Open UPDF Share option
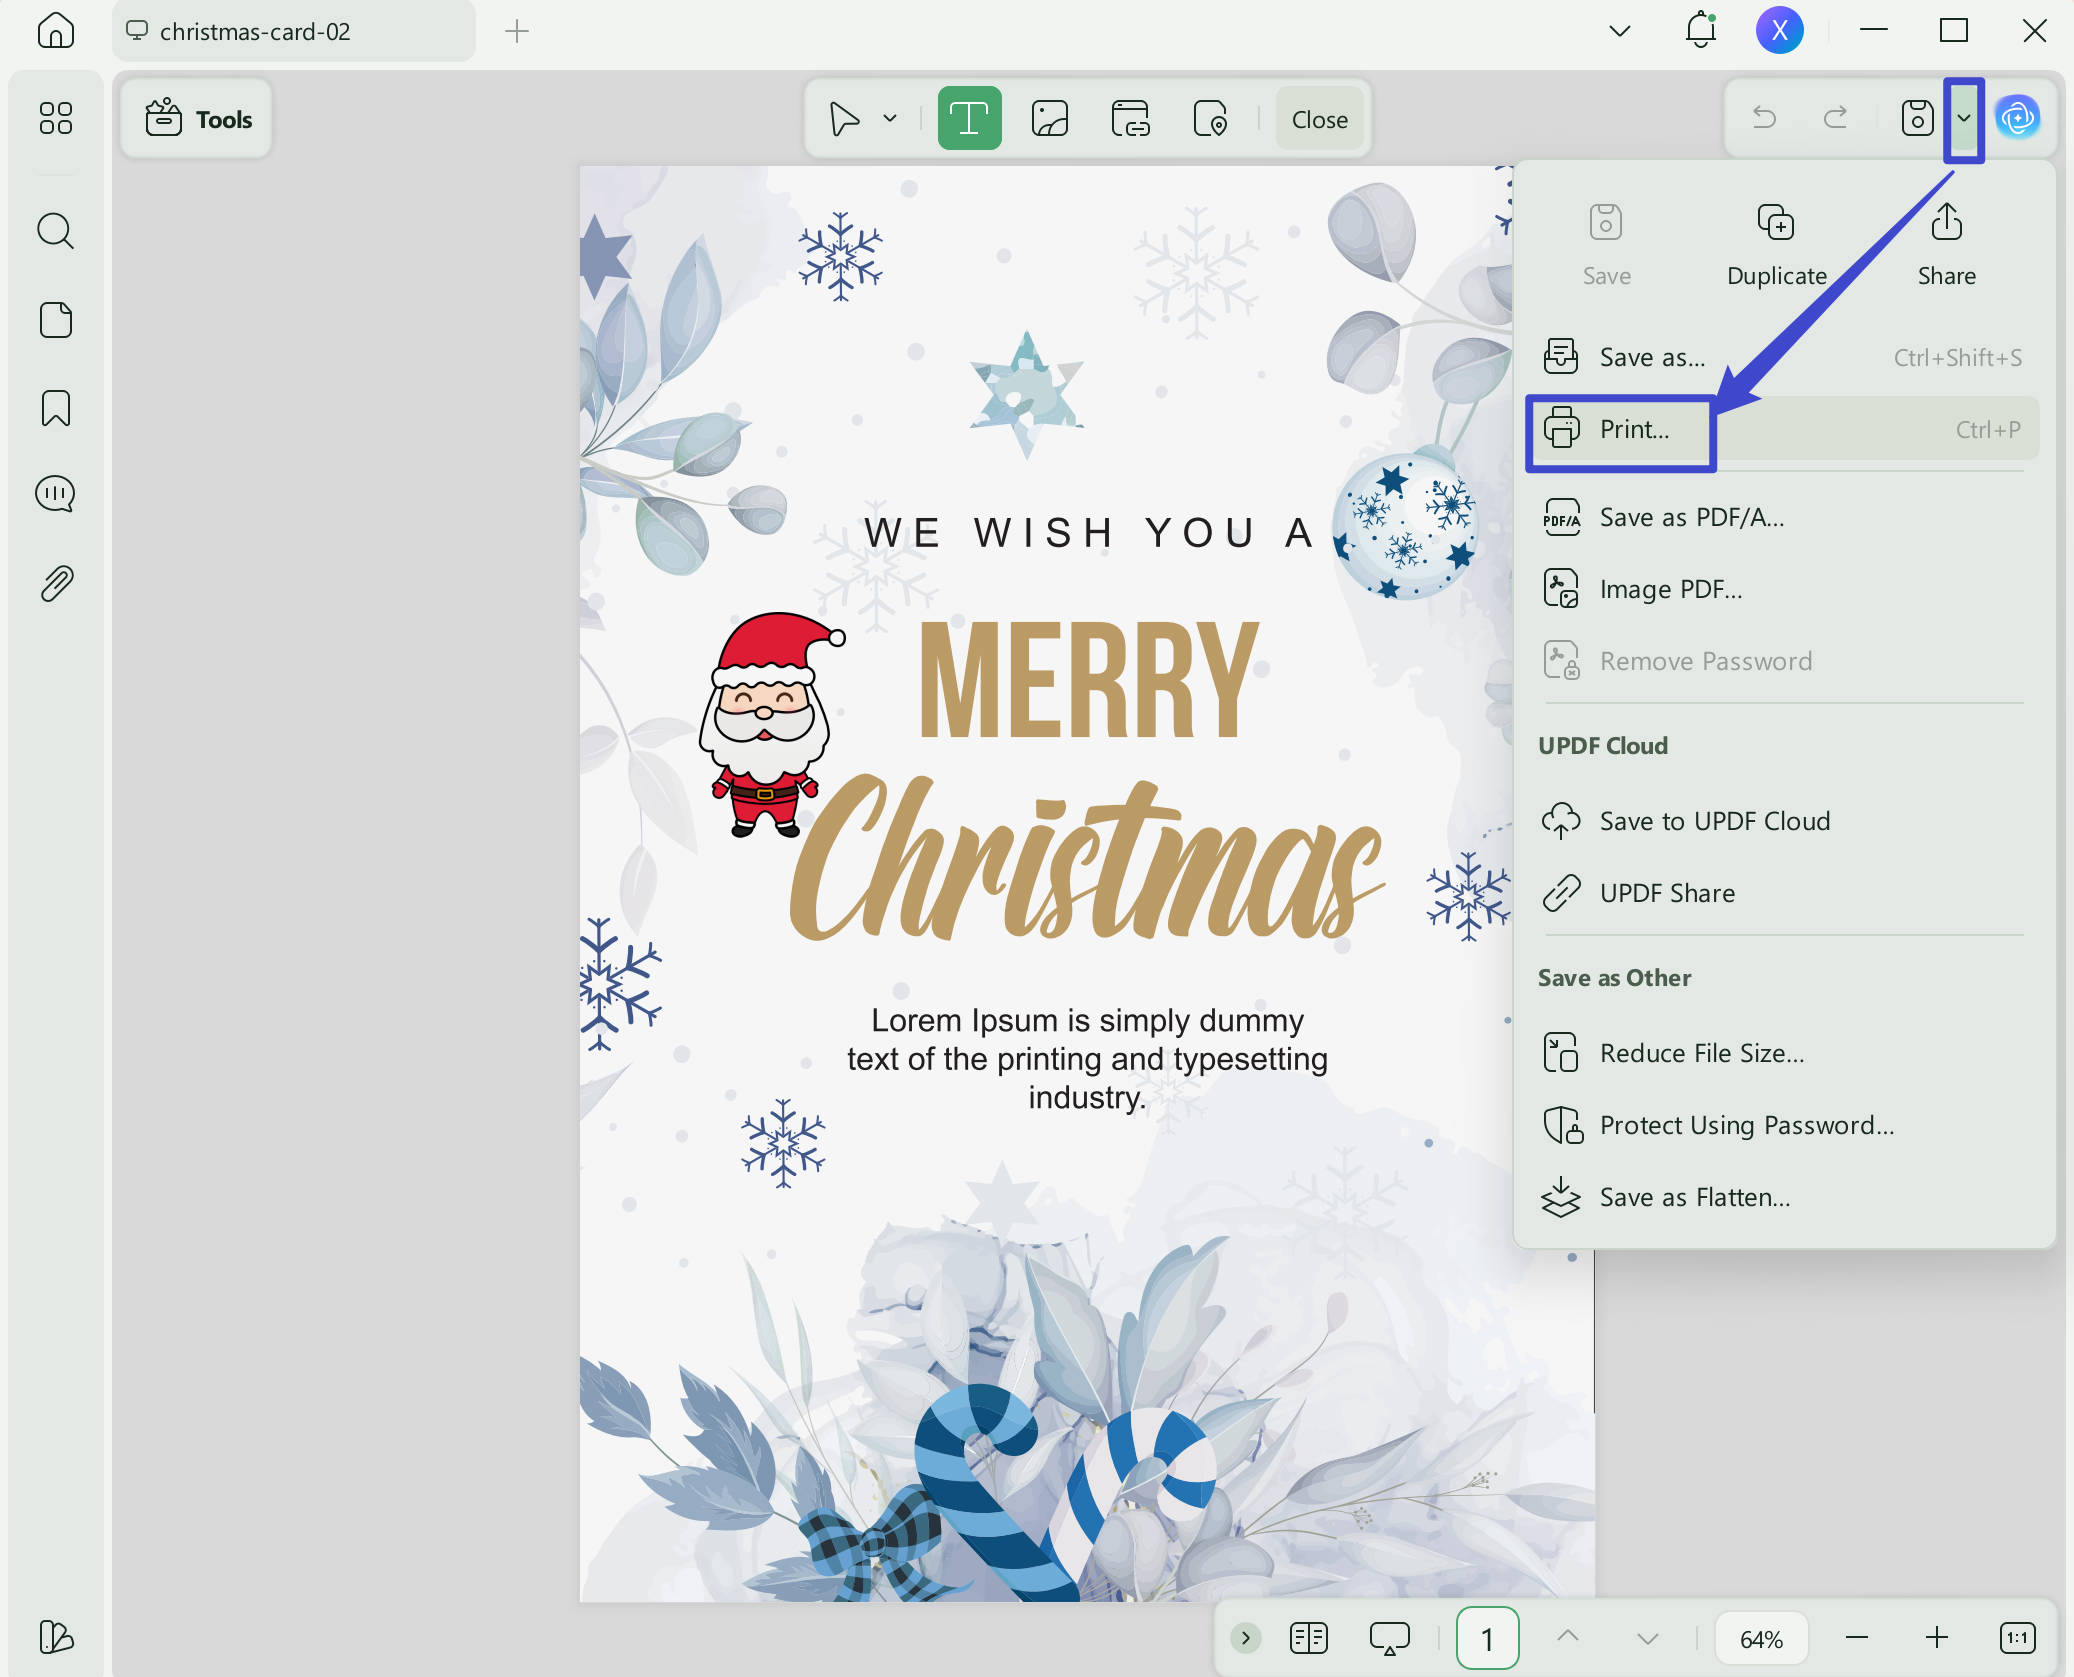The image size is (2074, 1677). point(1785,893)
